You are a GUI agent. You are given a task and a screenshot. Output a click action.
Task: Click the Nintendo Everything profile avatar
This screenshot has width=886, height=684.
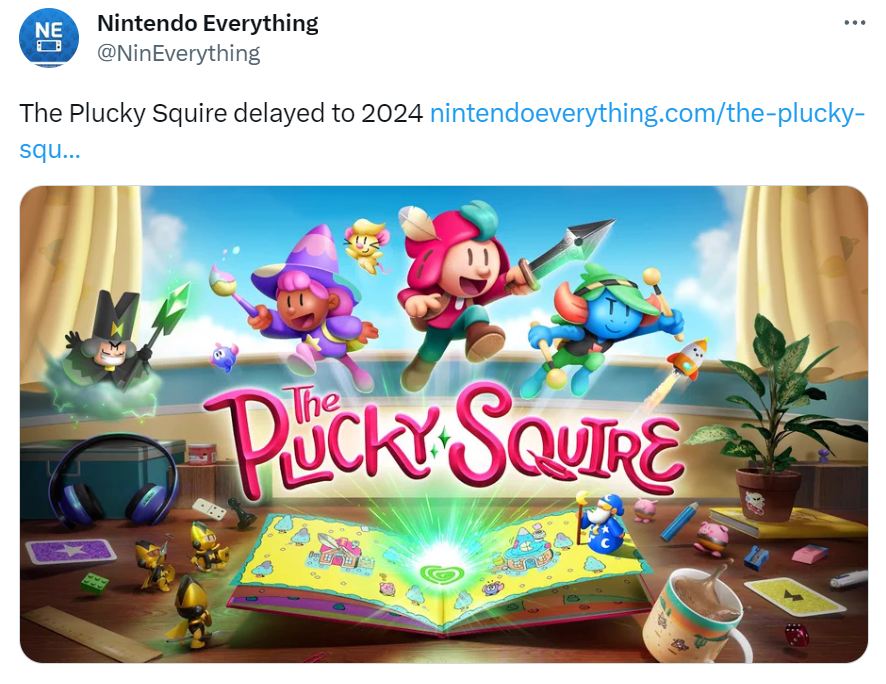click(x=49, y=38)
